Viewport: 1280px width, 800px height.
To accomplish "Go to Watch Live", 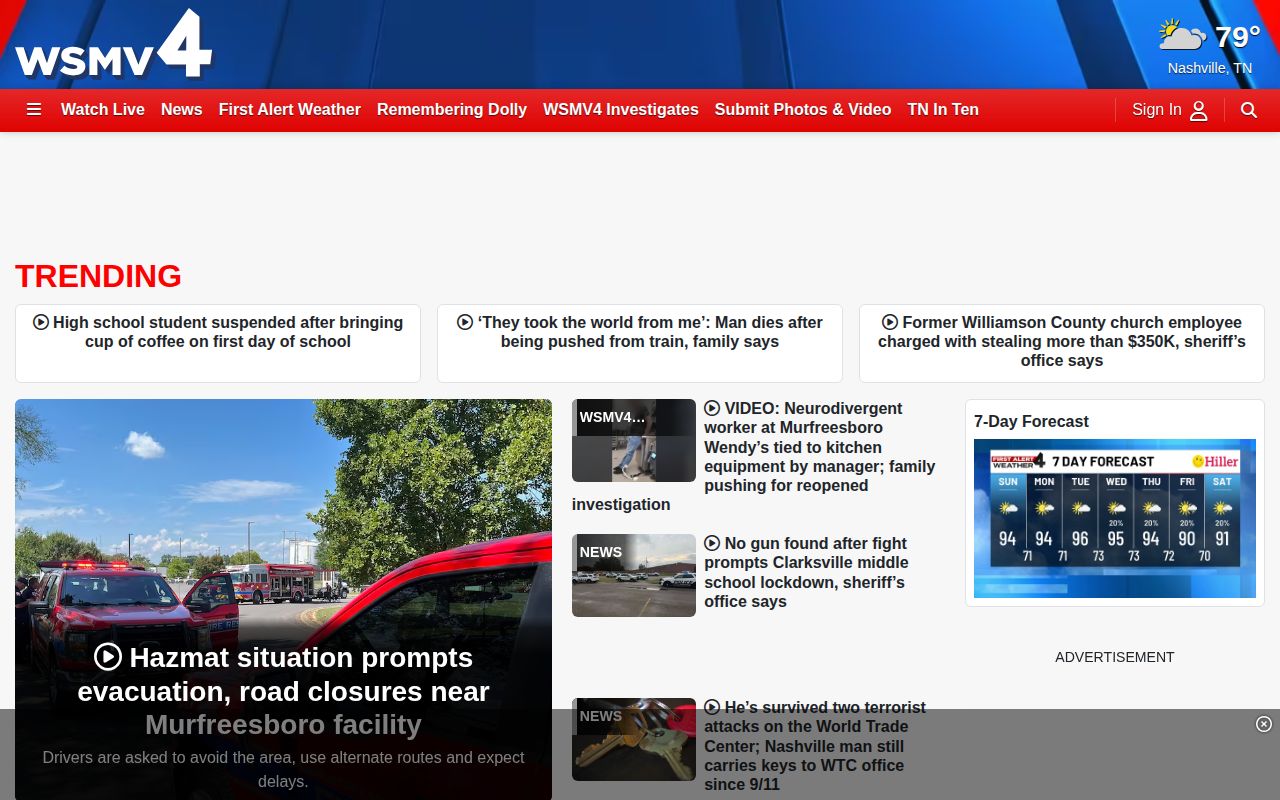I will 103,110.
